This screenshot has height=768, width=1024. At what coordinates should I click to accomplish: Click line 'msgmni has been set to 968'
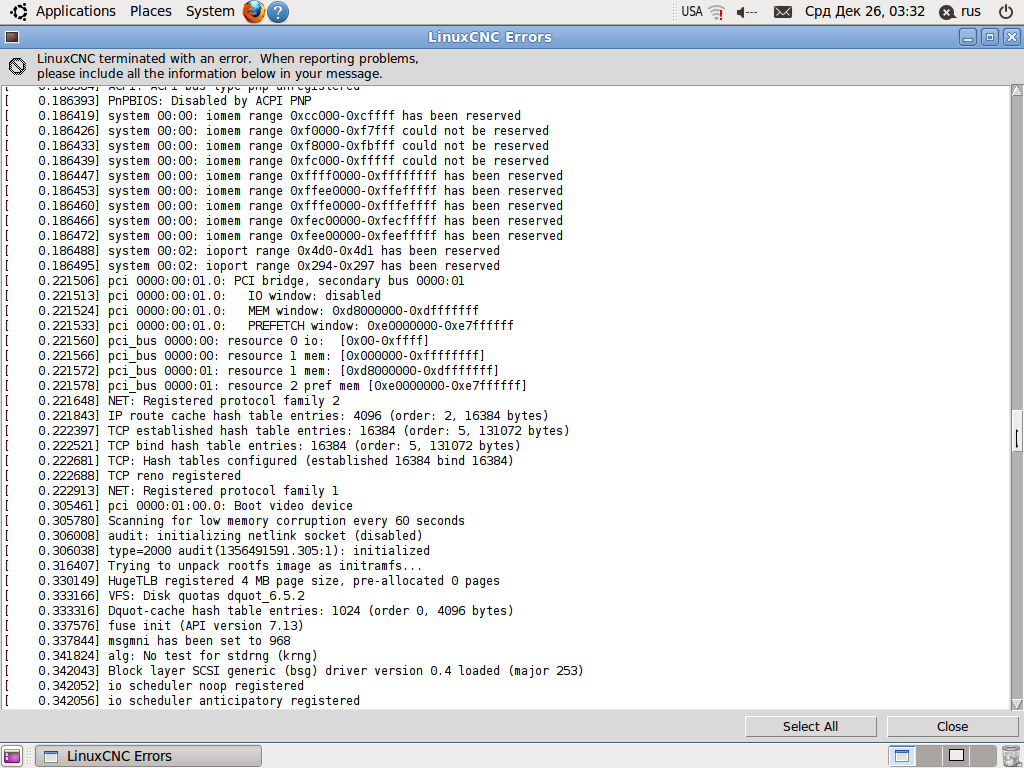click(199, 641)
